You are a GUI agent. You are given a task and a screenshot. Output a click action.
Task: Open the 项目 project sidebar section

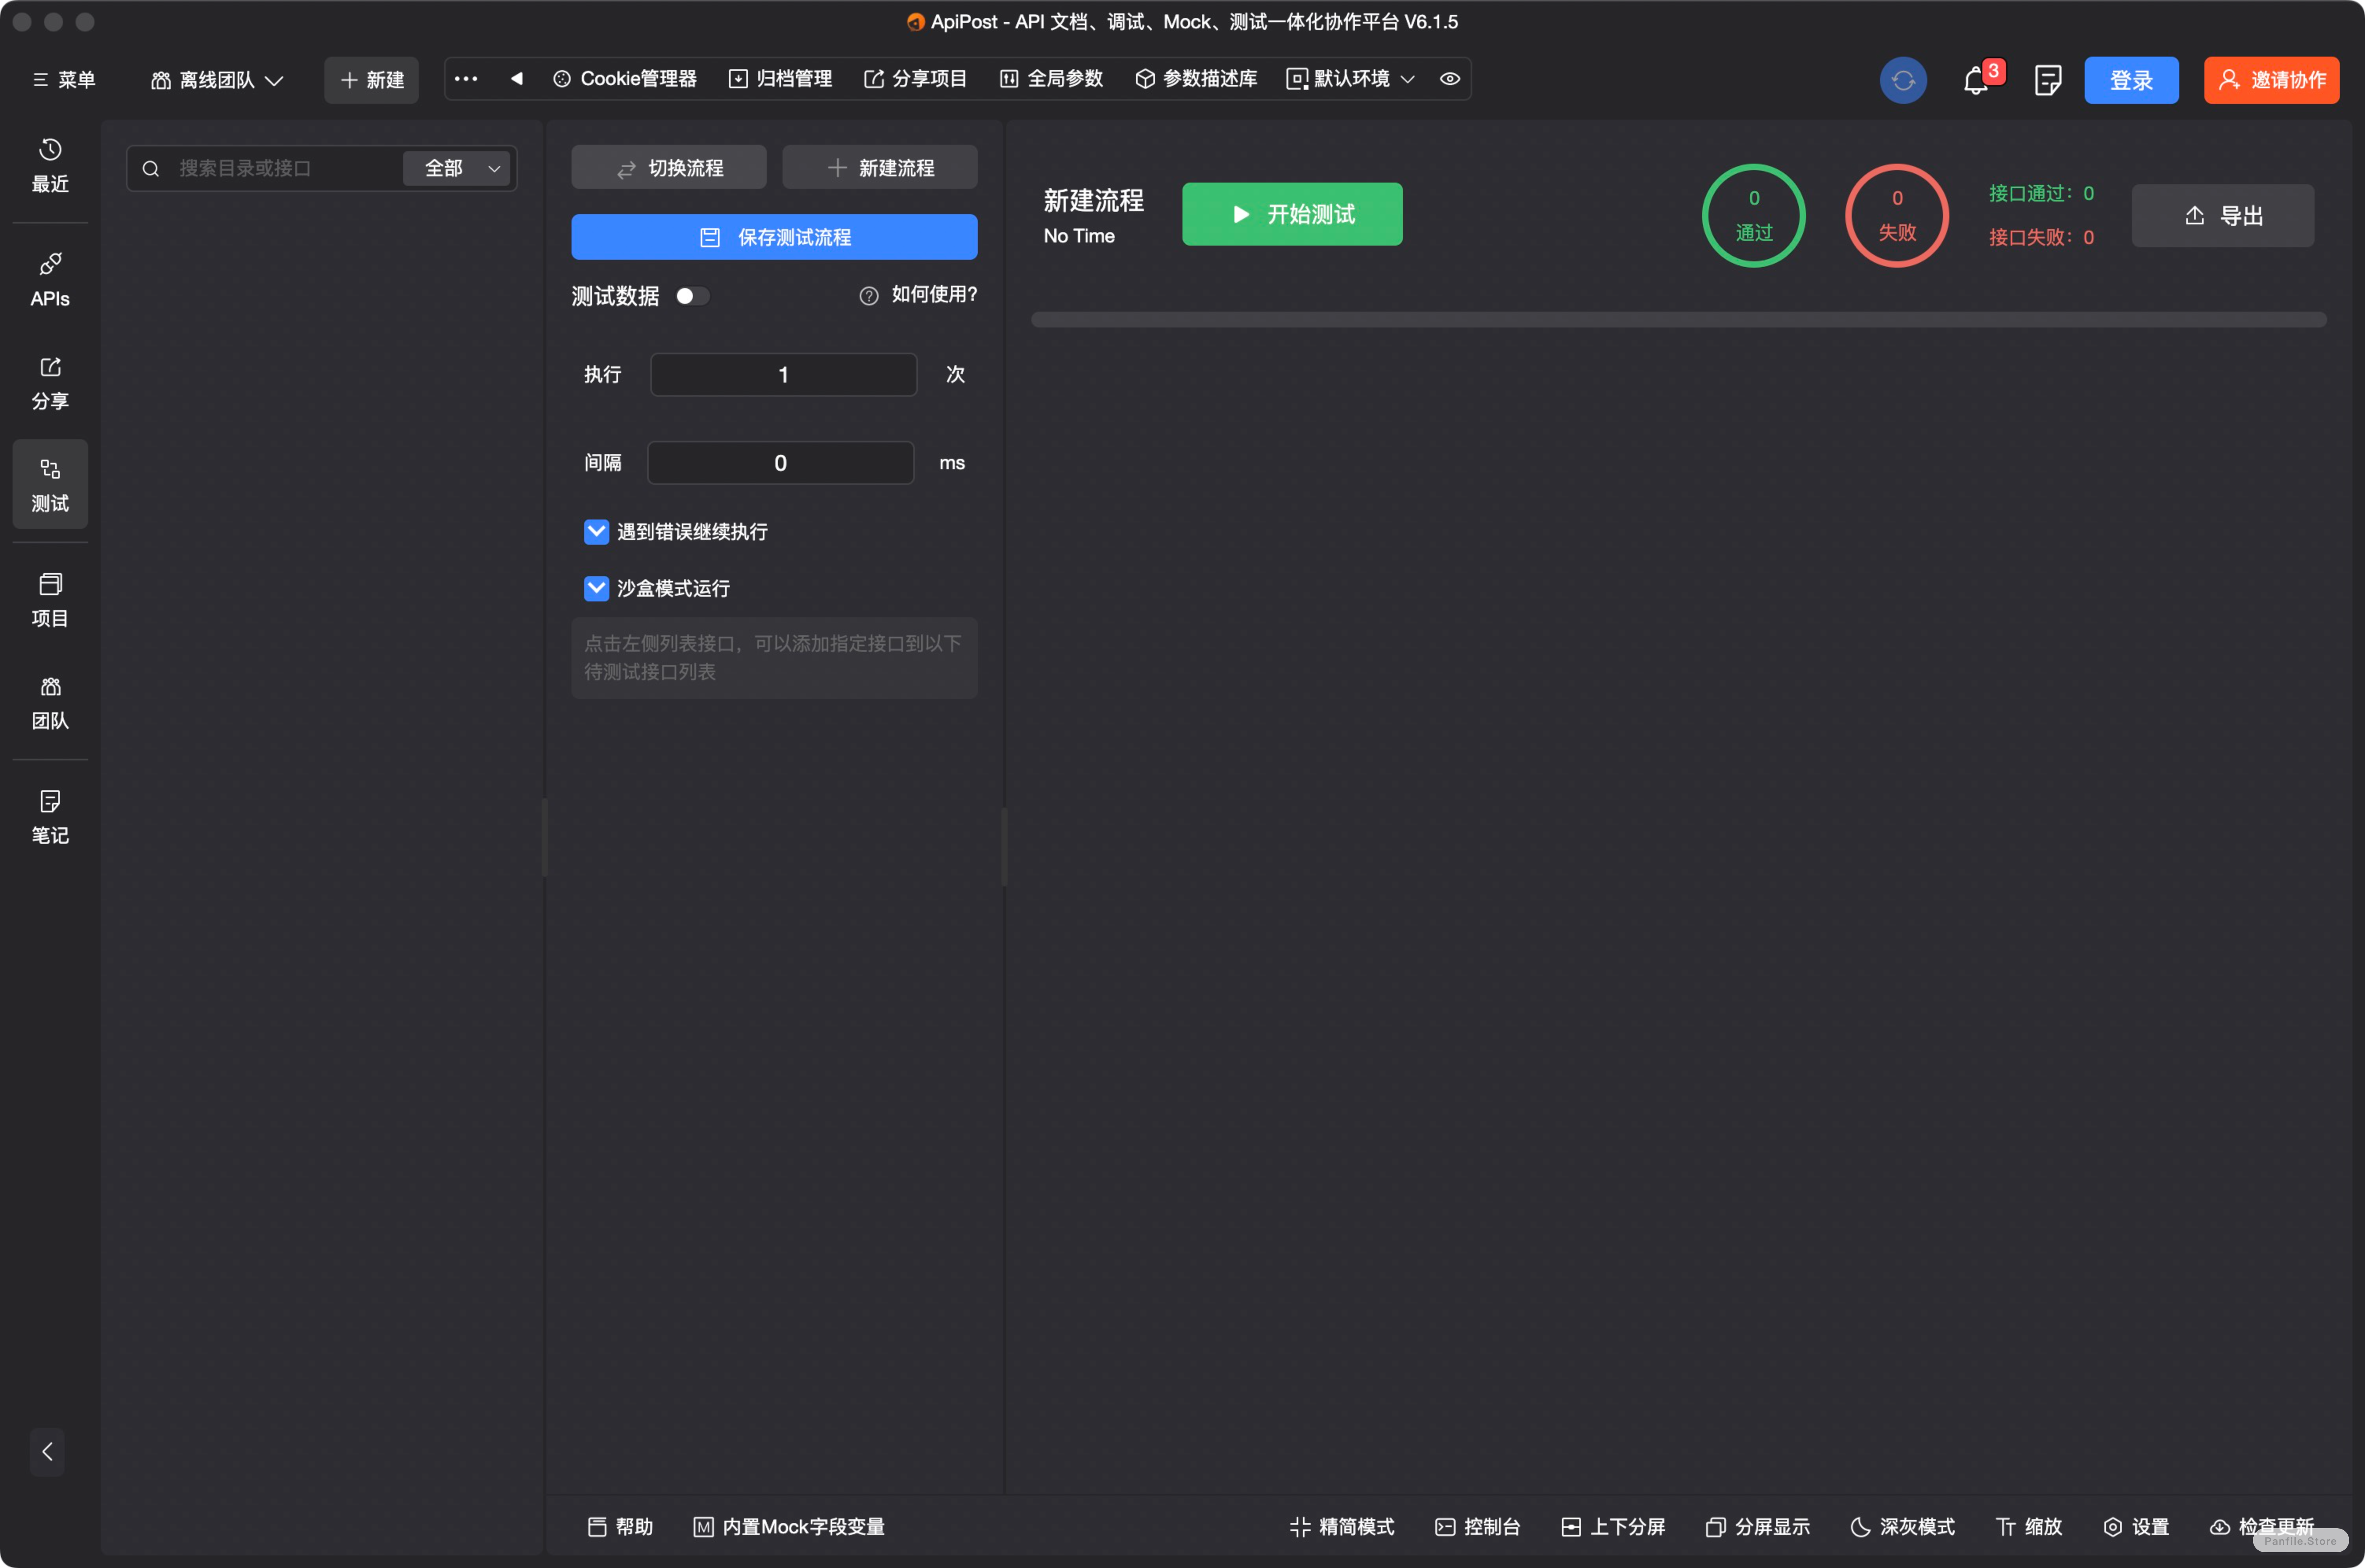pyautogui.click(x=50, y=600)
